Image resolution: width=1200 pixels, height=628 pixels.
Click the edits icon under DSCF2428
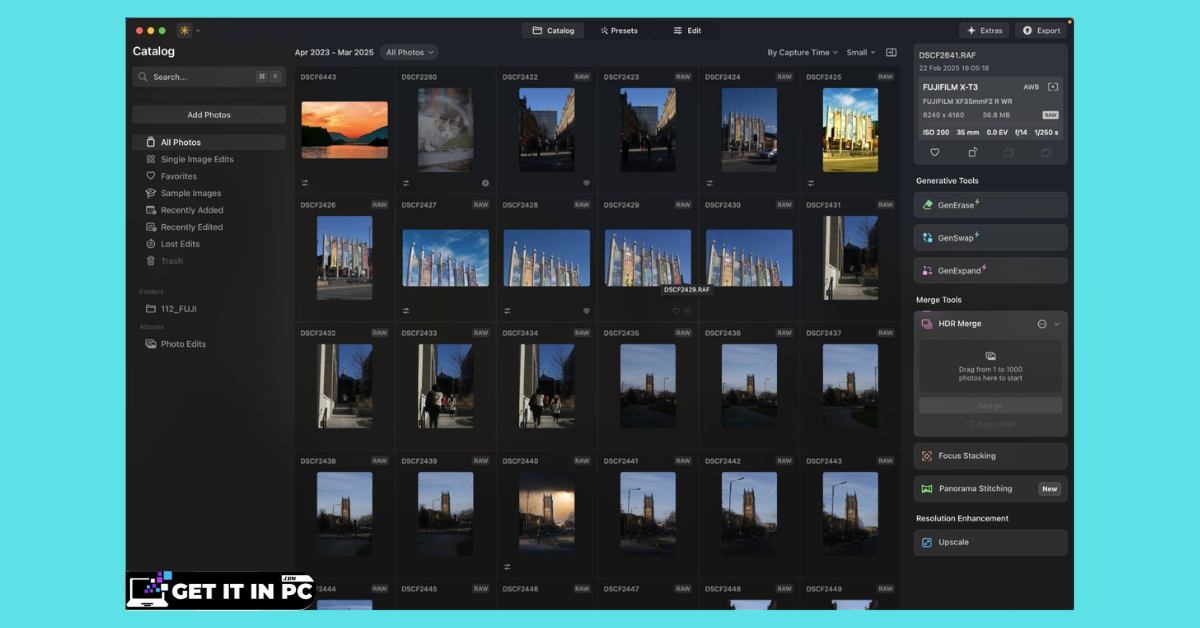[507, 311]
